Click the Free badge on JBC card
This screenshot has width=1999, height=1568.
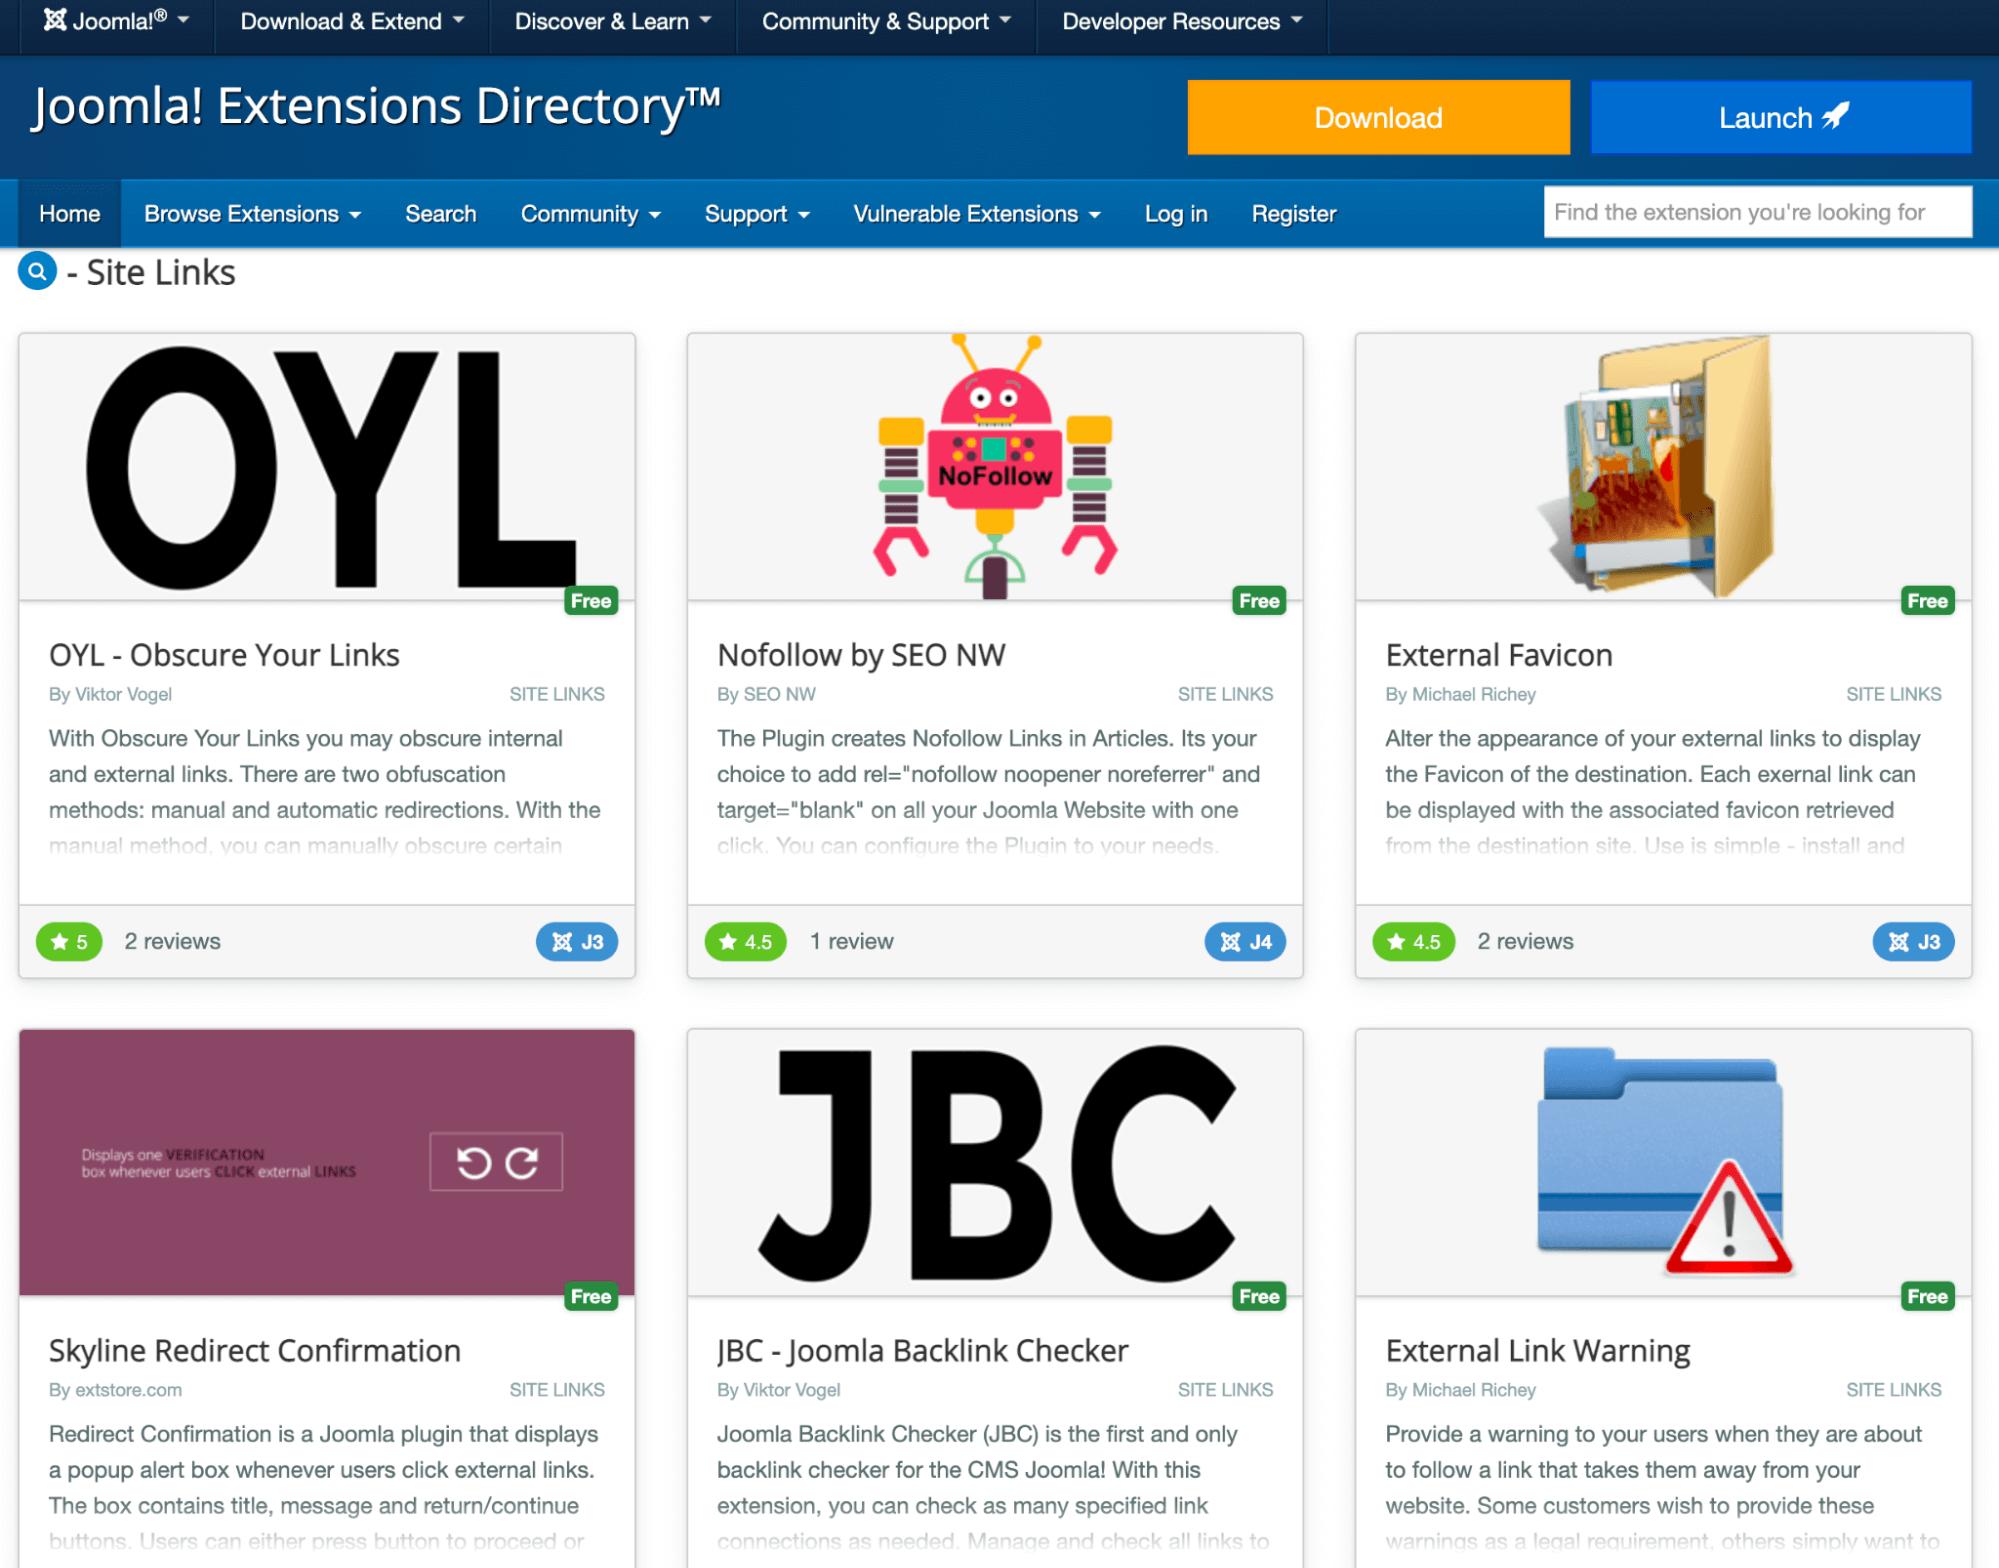pos(1259,1296)
